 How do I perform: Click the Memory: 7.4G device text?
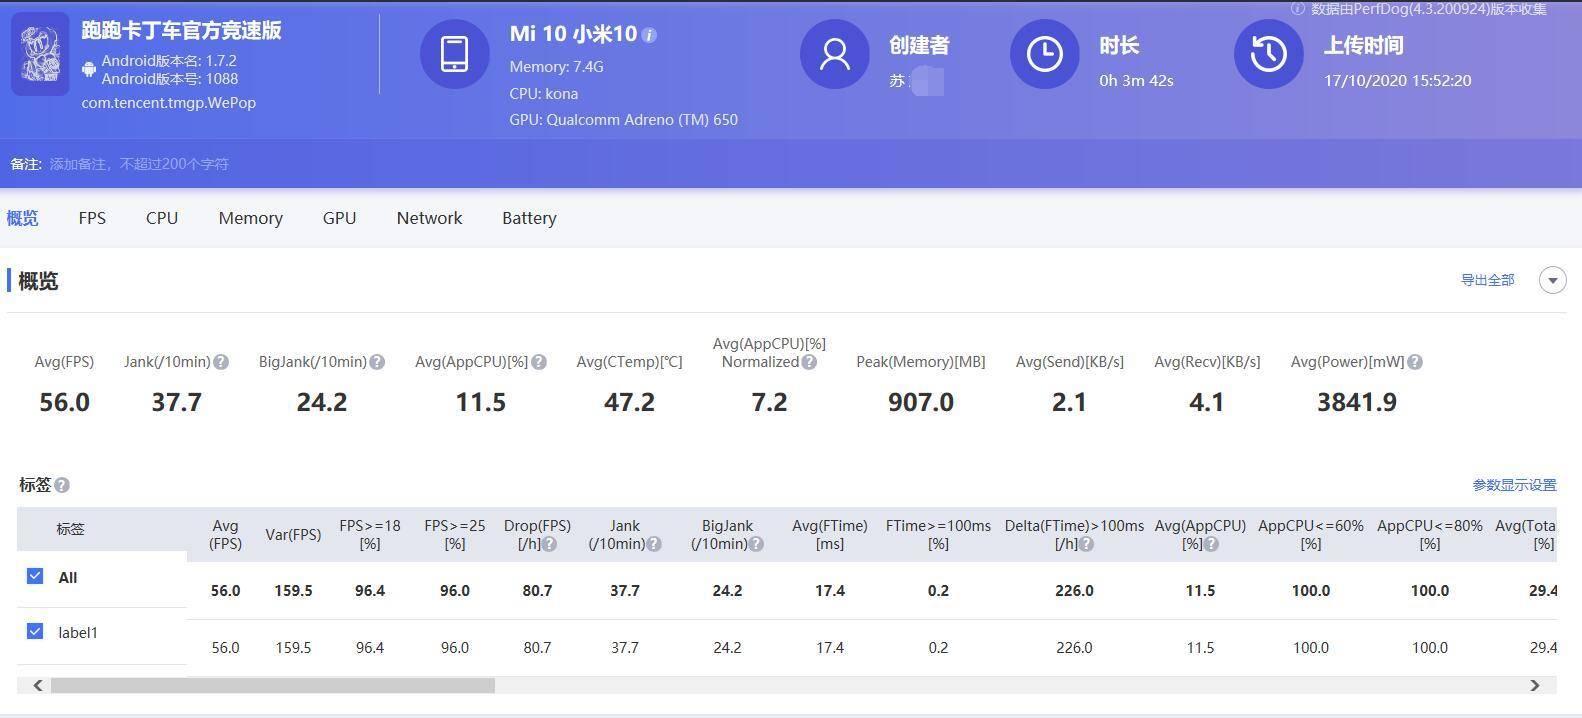556,67
